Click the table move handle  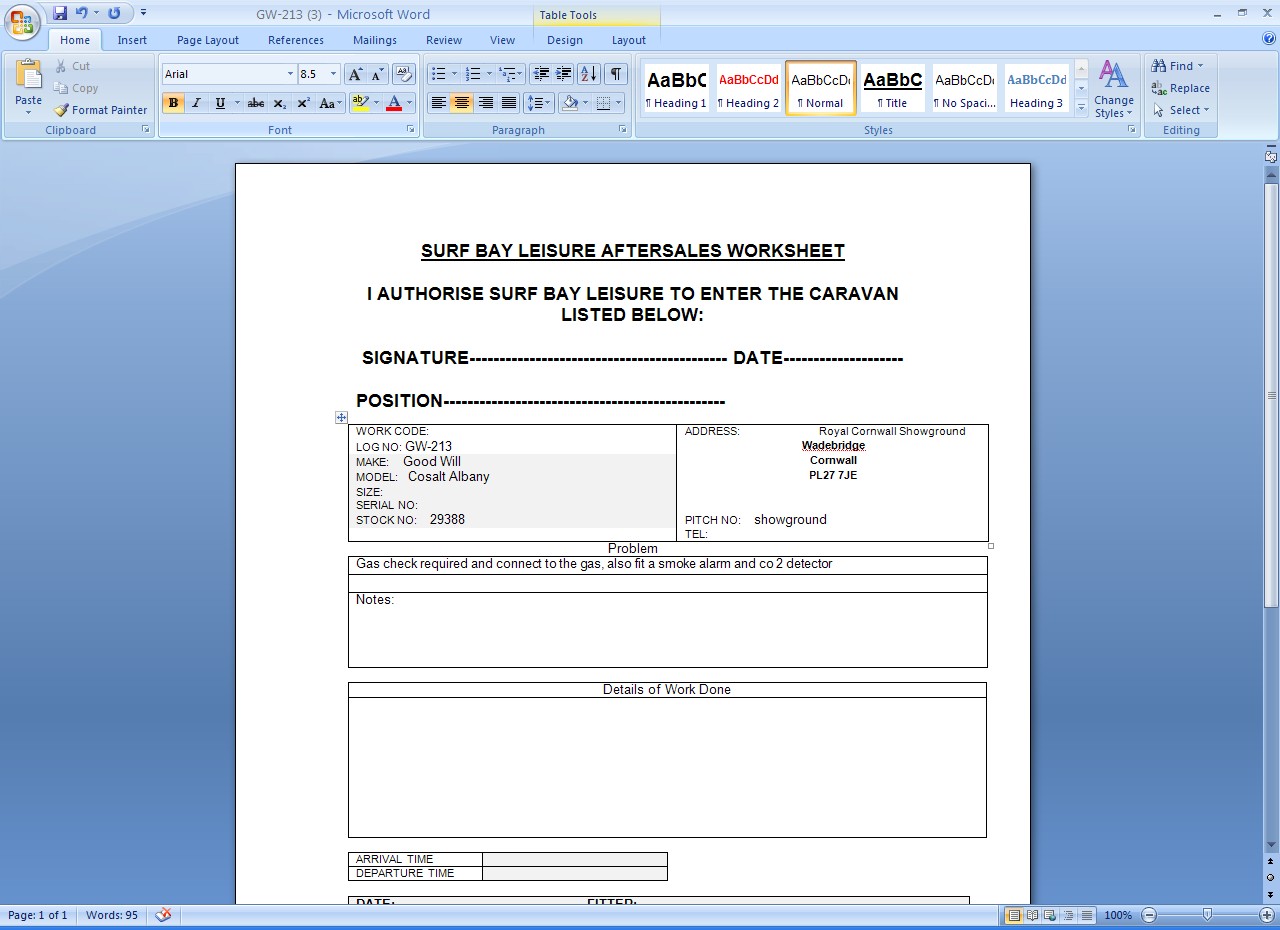coord(341,417)
